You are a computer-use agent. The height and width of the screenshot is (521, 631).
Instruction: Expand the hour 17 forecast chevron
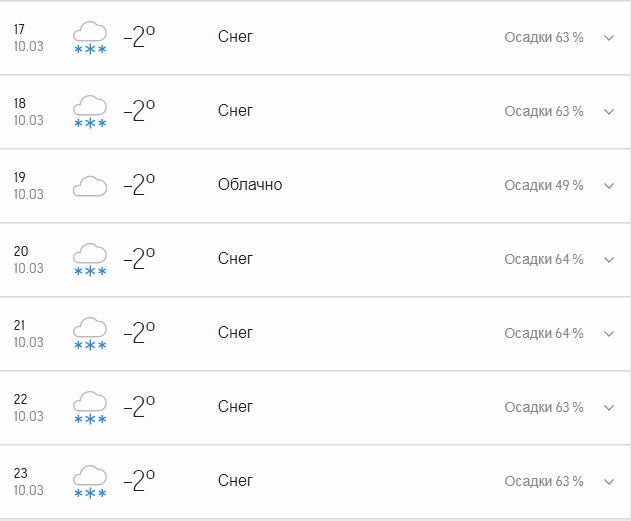point(609,38)
